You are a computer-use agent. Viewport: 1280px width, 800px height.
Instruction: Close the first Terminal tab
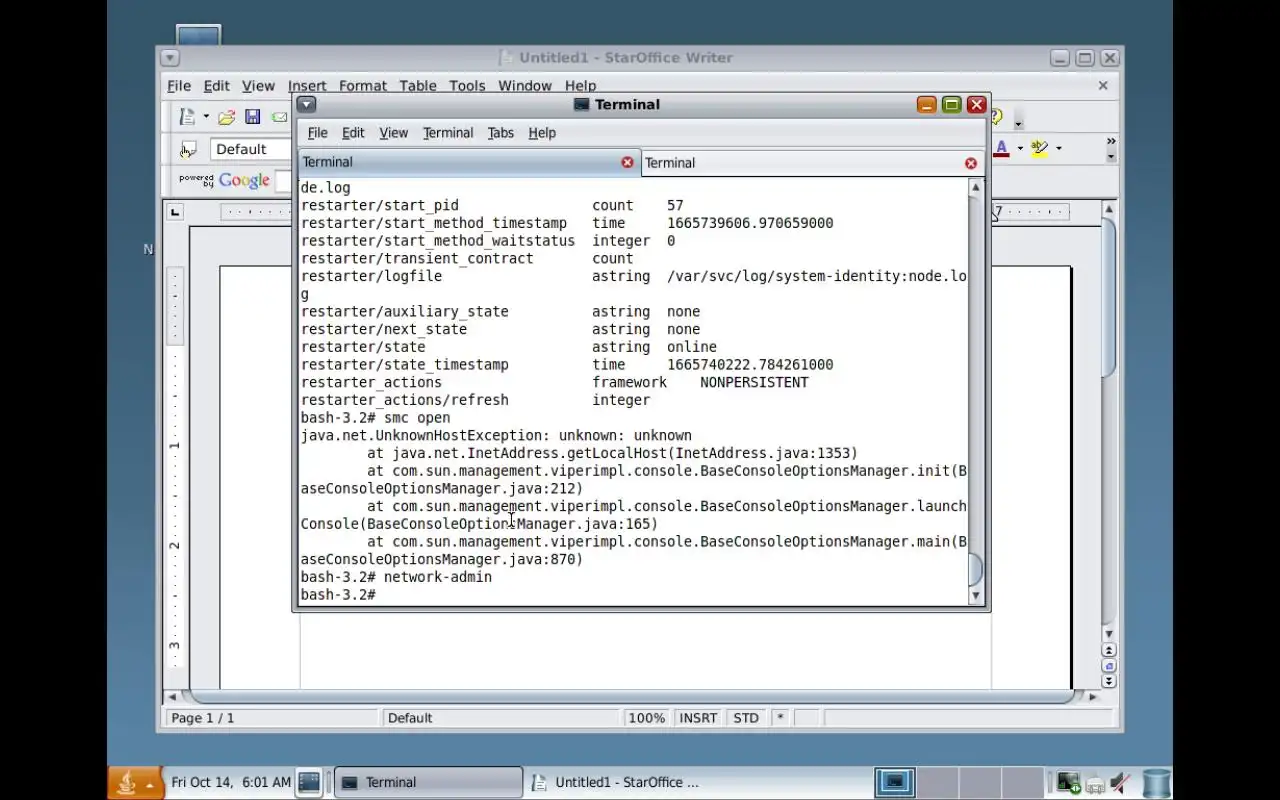627,162
